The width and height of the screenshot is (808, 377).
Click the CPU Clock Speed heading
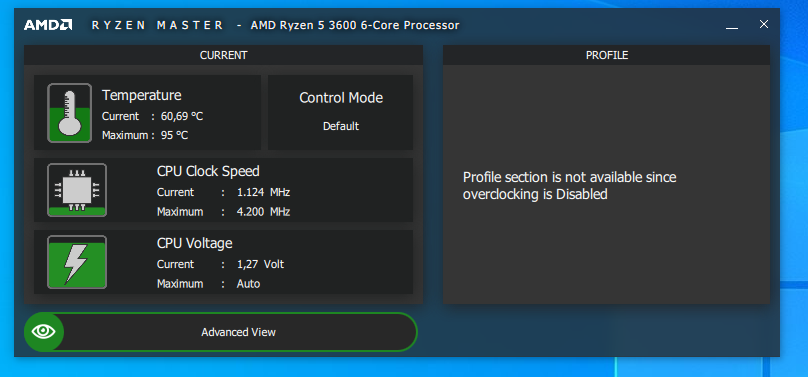click(208, 171)
